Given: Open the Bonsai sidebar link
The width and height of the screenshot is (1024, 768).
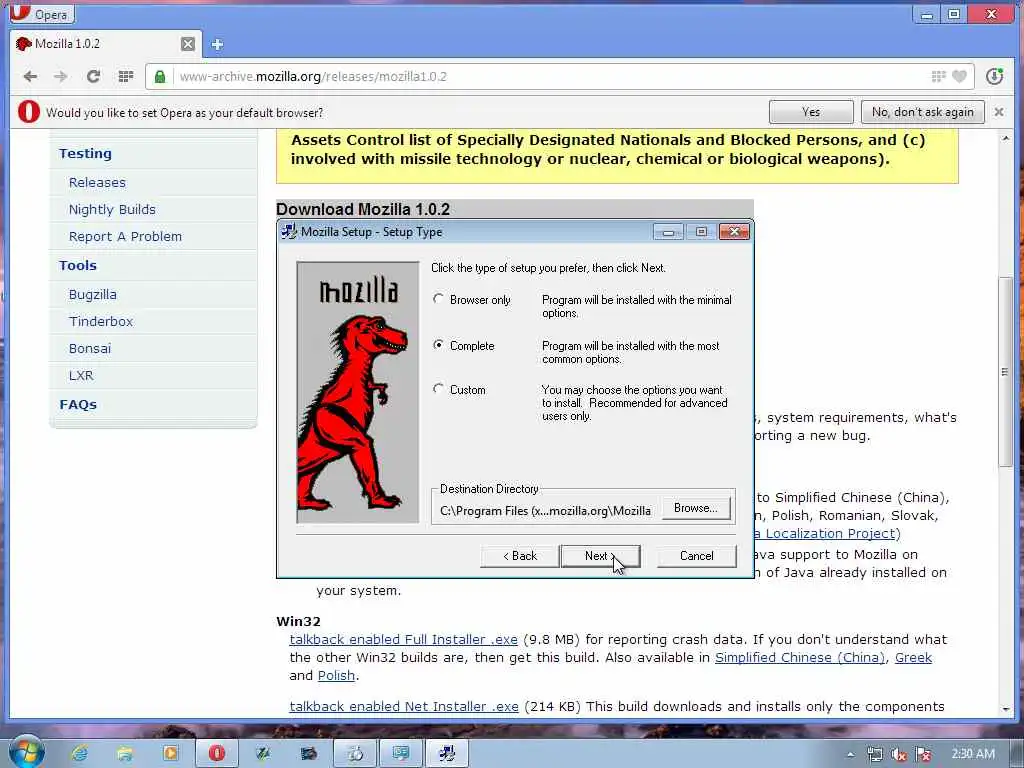Looking at the screenshot, I should click(x=89, y=348).
